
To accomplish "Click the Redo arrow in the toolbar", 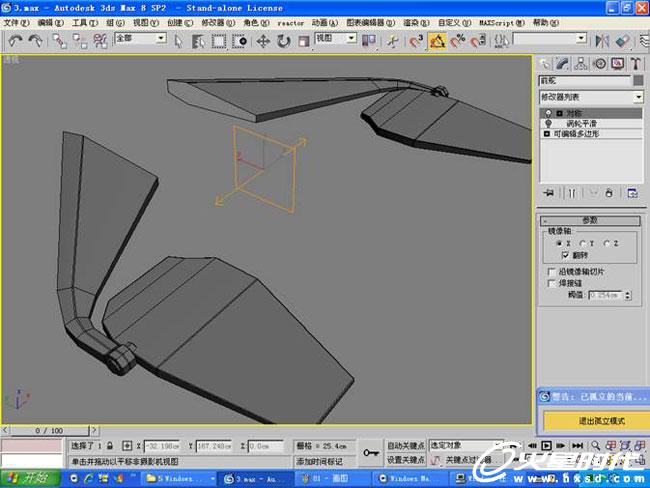I will (x=35, y=41).
